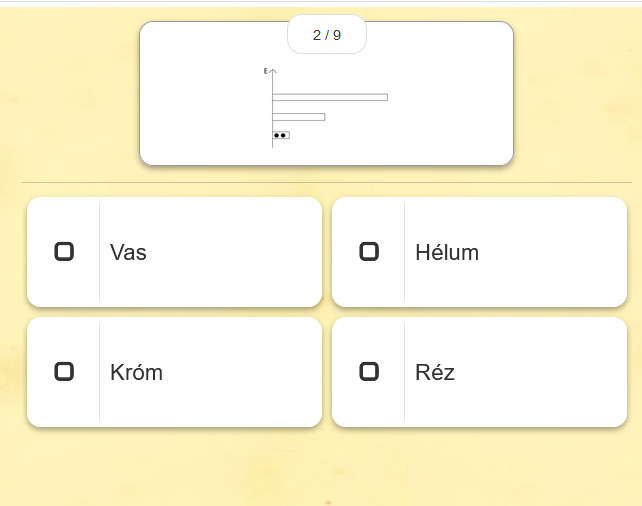Check the box beside Króm
This screenshot has width=642, height=506.
click(x=64, y=371)
